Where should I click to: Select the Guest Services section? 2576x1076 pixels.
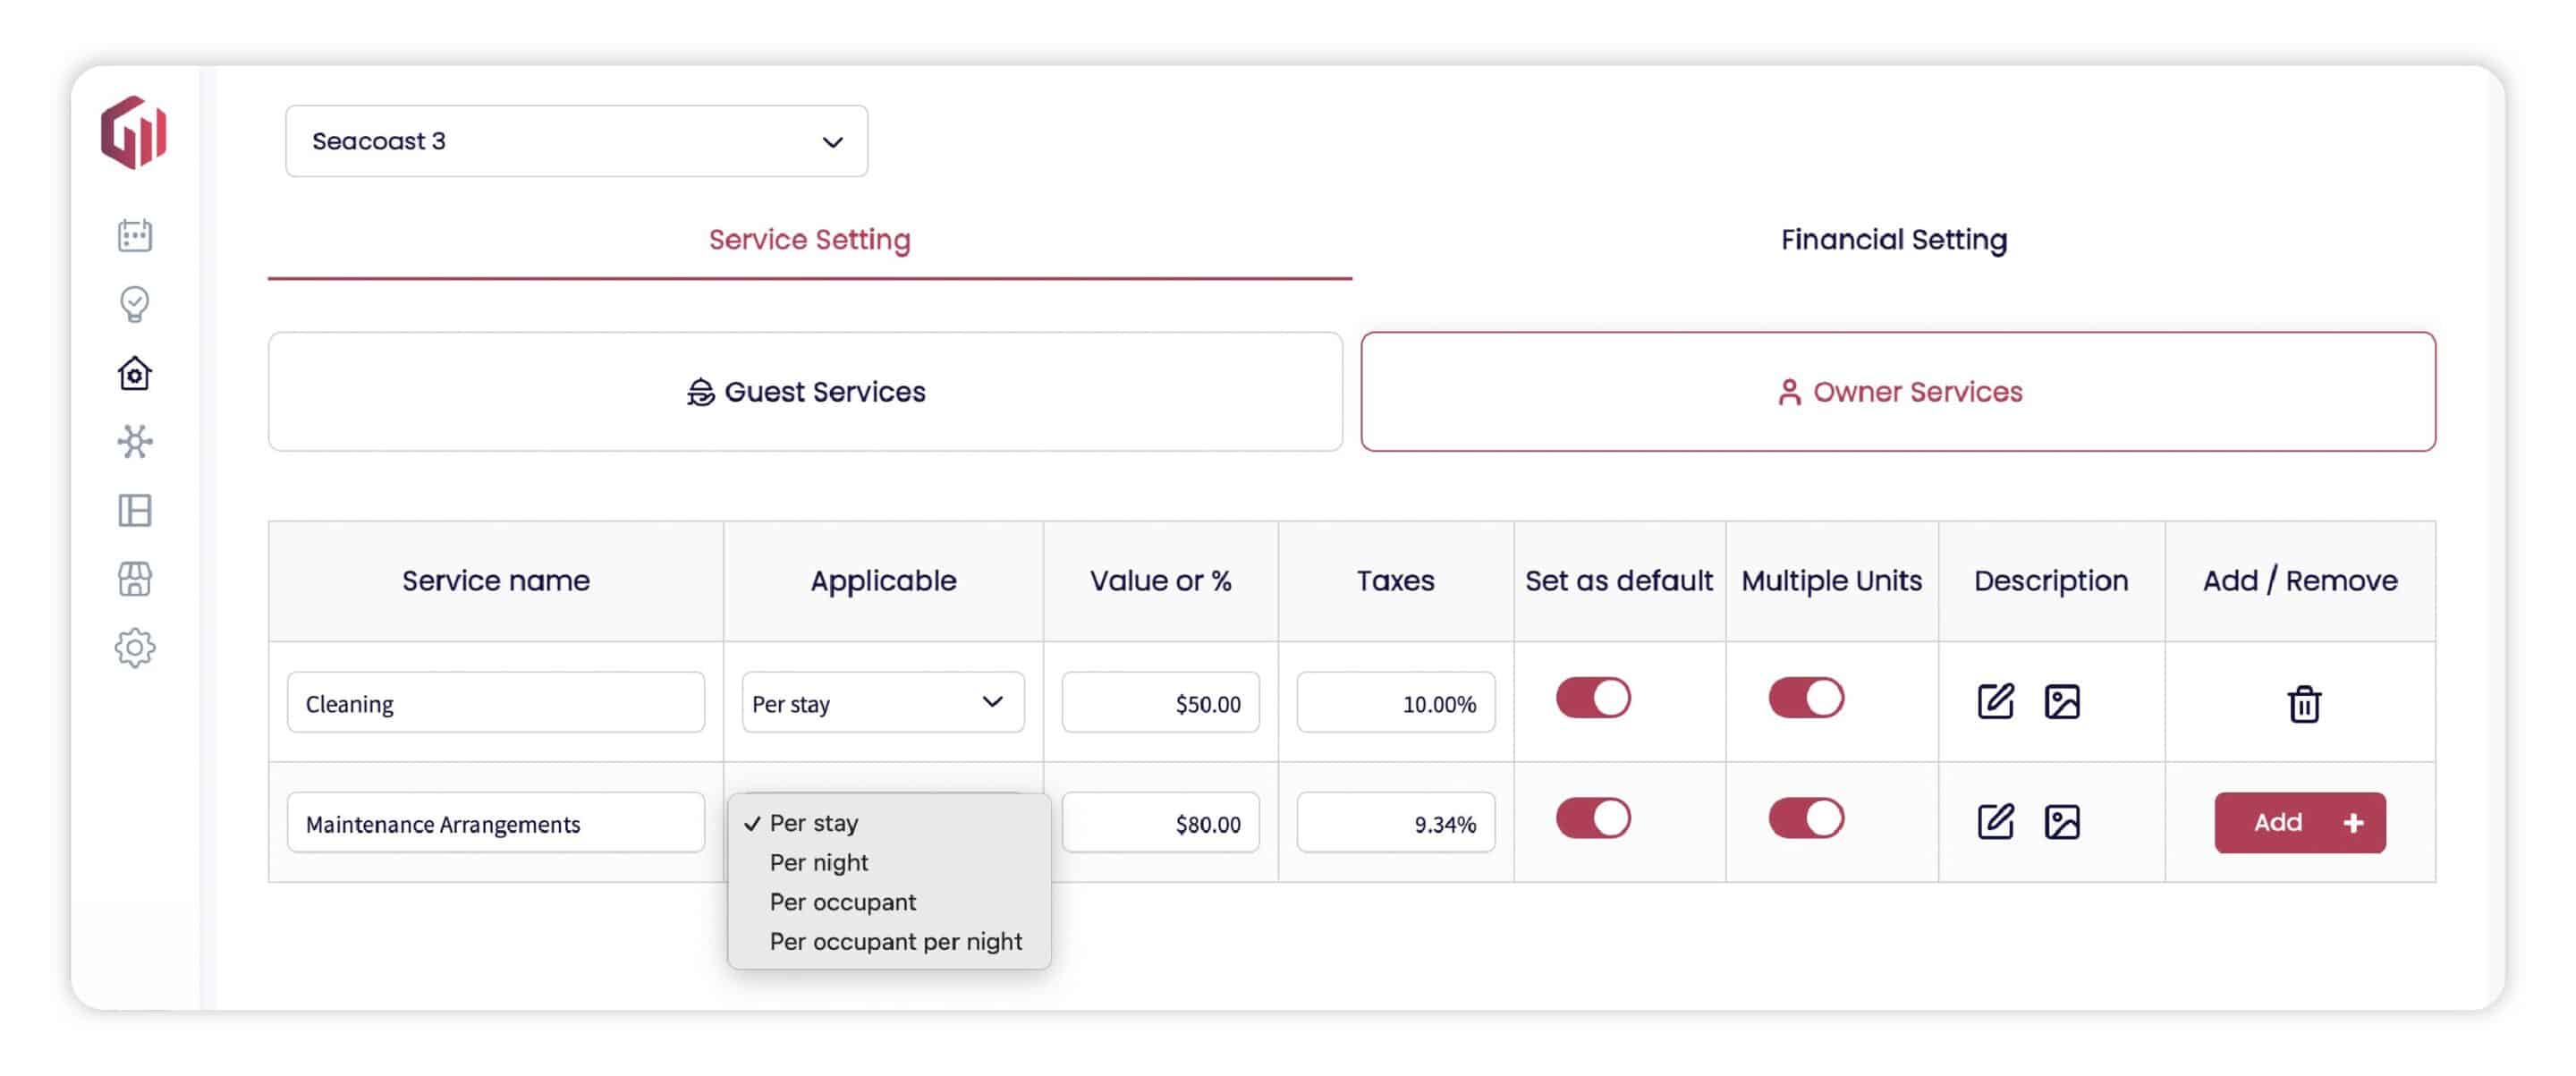coord(806,392)
